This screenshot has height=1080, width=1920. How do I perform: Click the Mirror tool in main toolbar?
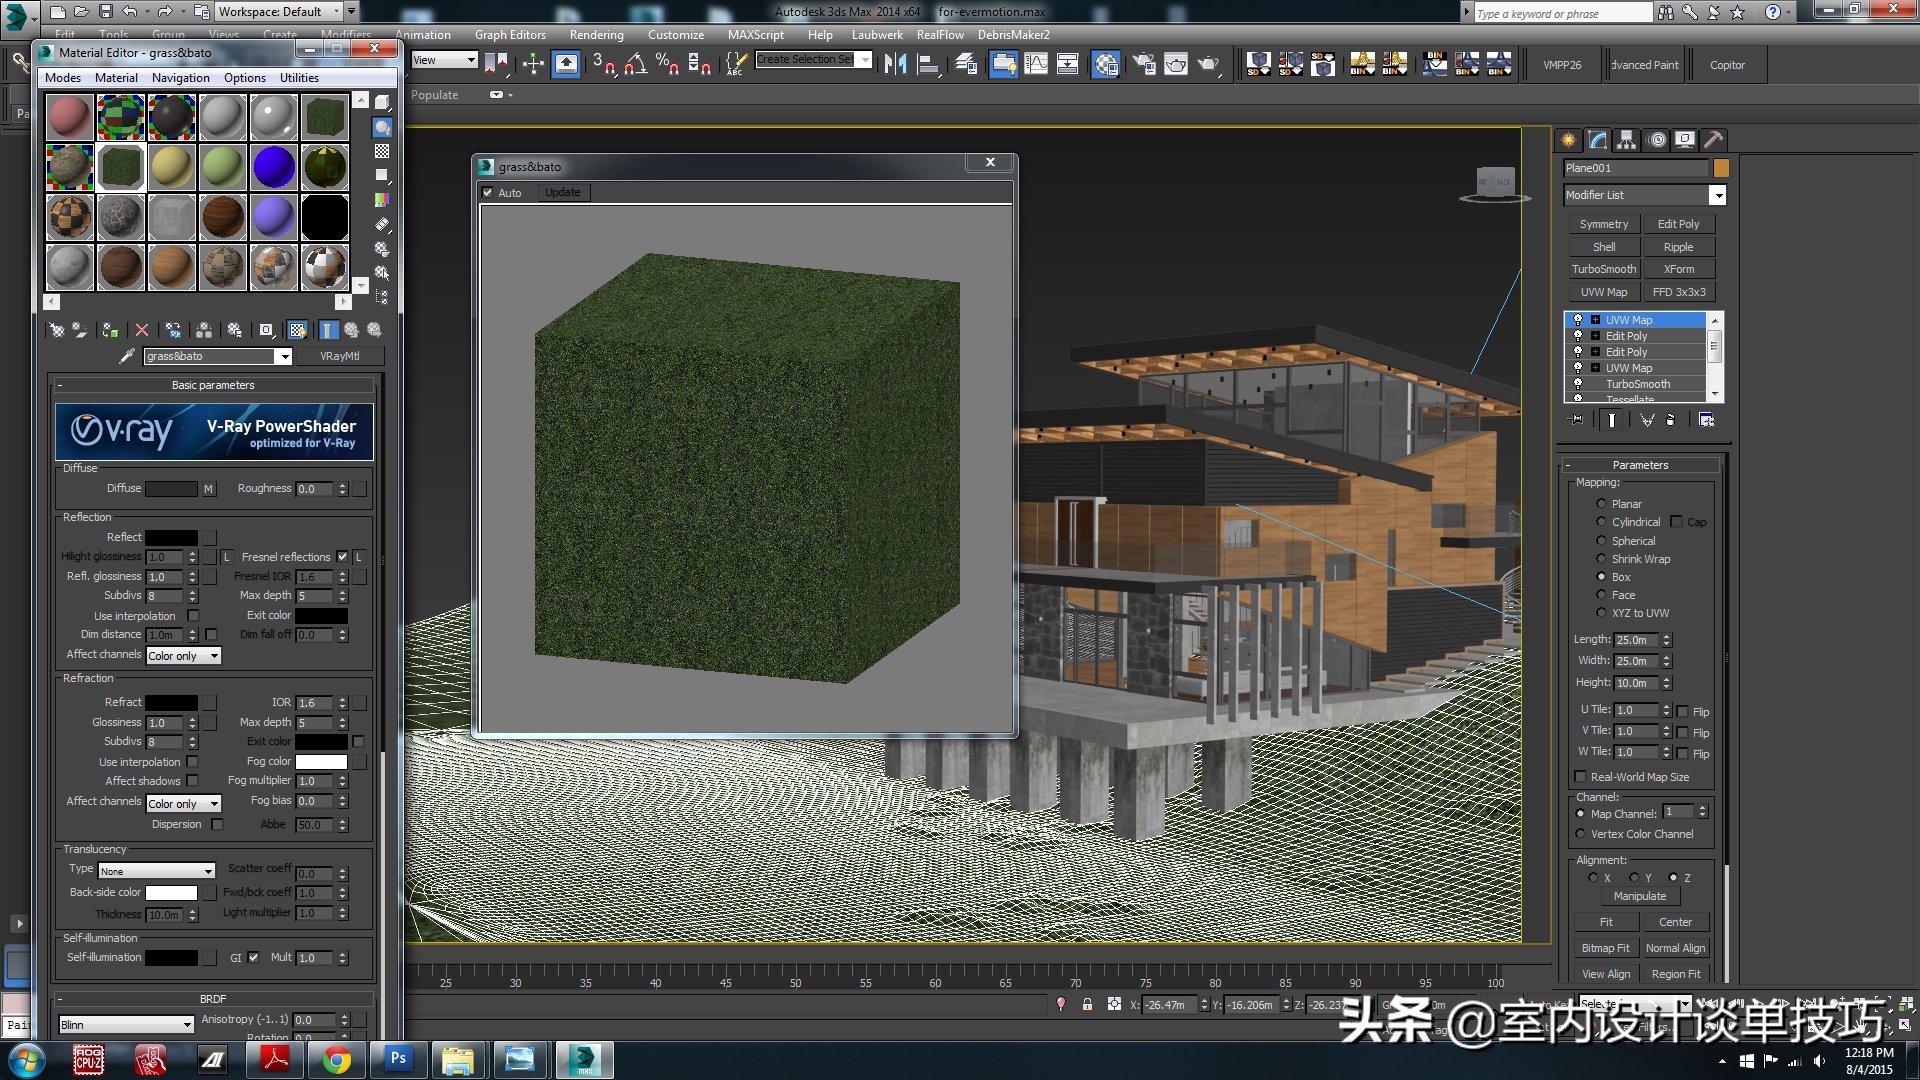click(x=895, y=65)
